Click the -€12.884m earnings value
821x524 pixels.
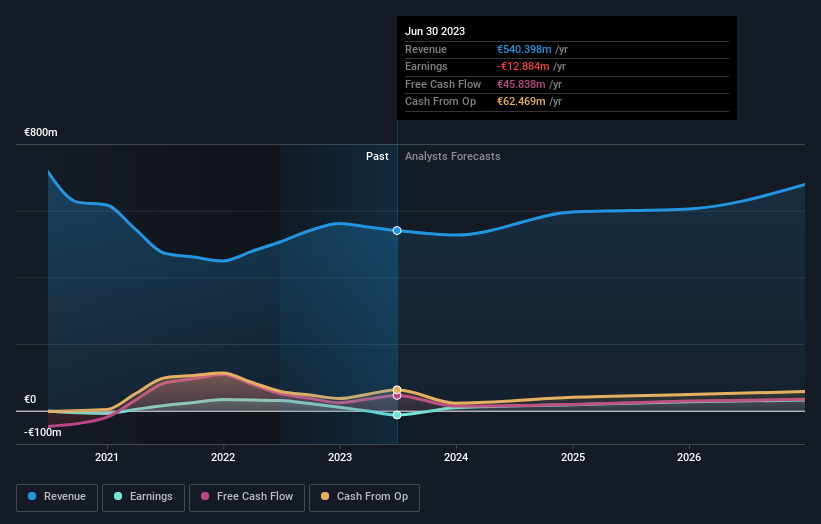523,66
